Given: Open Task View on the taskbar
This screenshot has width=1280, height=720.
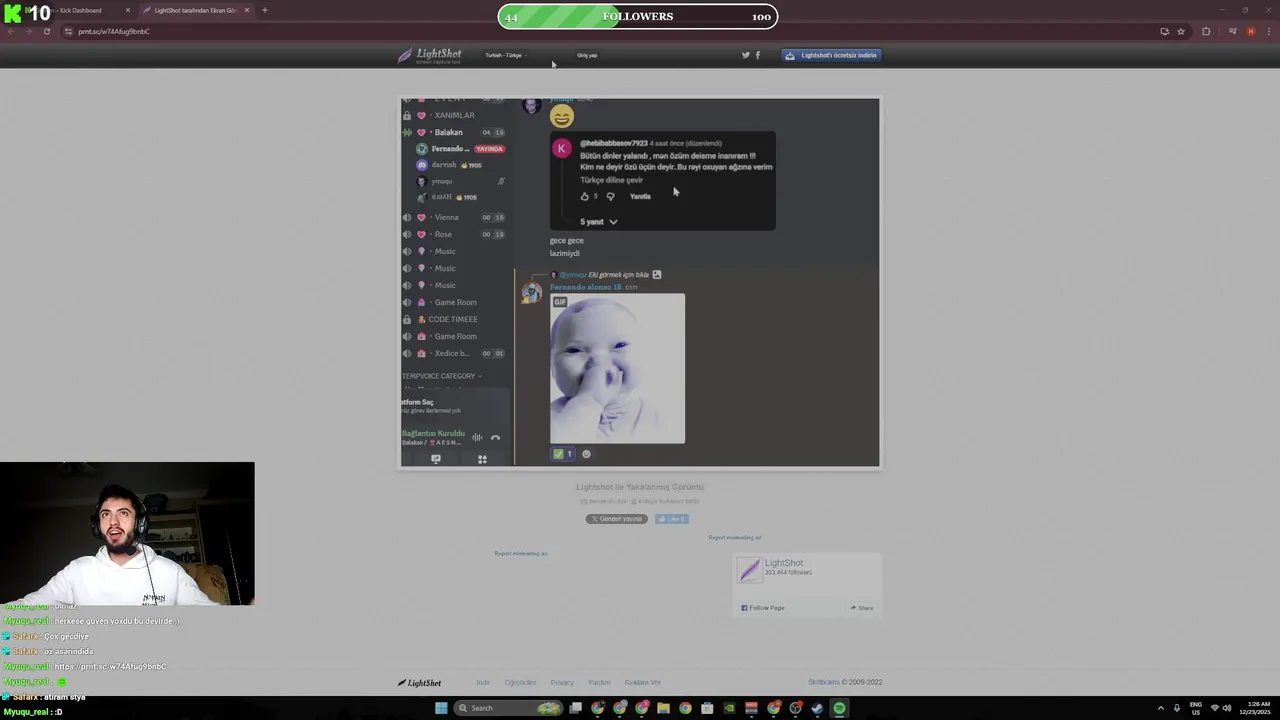Looking at the screenshot, I should click(576, 708).
